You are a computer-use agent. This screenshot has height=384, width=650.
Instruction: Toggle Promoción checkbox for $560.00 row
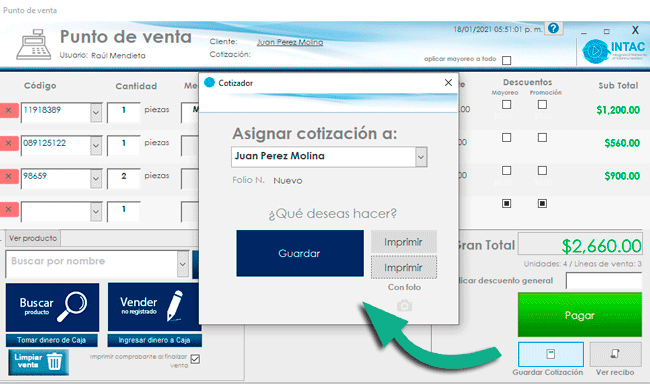coord(542,137)
